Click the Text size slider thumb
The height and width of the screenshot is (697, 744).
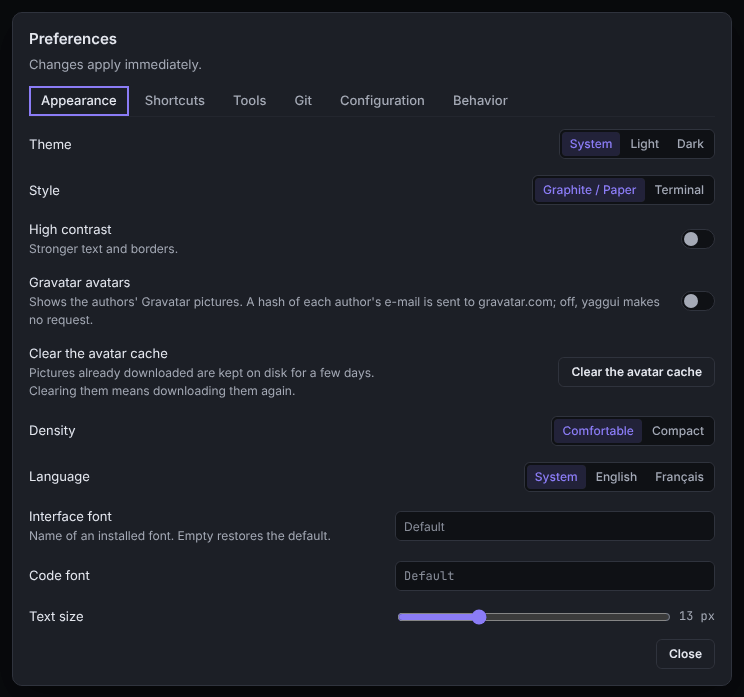tap(479, 617)
